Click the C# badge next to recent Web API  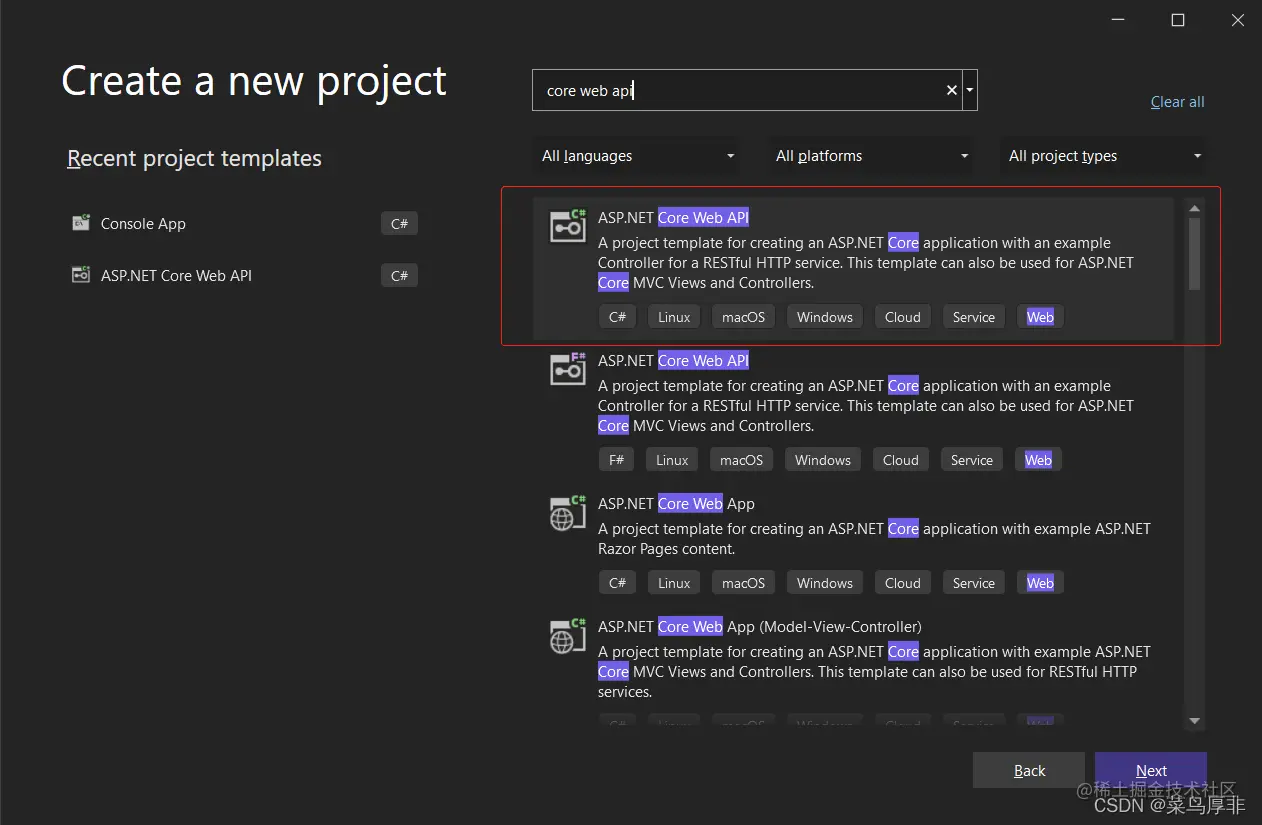(399, 275)
